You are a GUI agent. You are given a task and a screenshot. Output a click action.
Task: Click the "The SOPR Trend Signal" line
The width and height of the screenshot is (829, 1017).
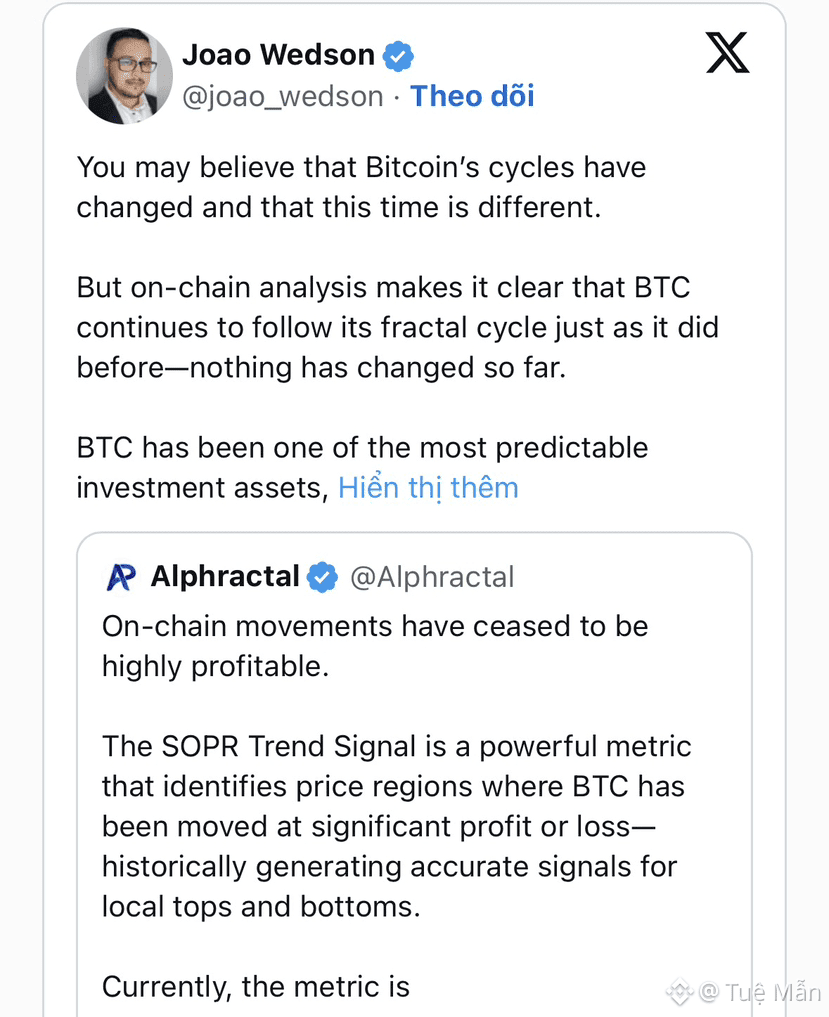point(396,747)
